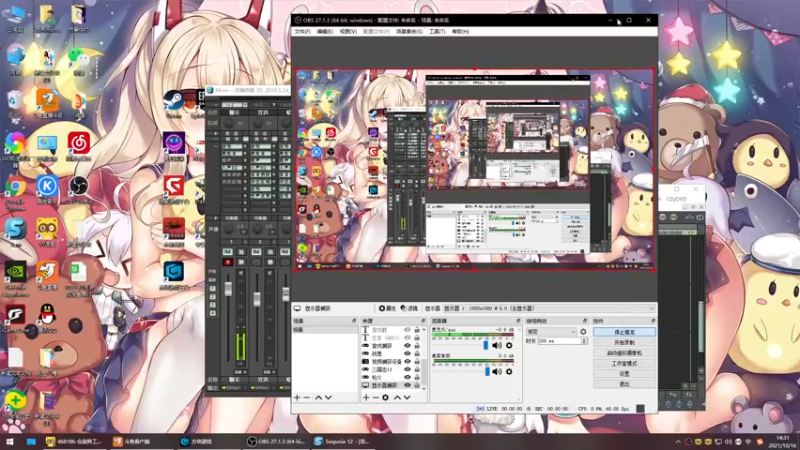The width and height of the screenshot is (800, 450).
Task: Show hidden system tray icons chevron
Action: click(678, 442)
